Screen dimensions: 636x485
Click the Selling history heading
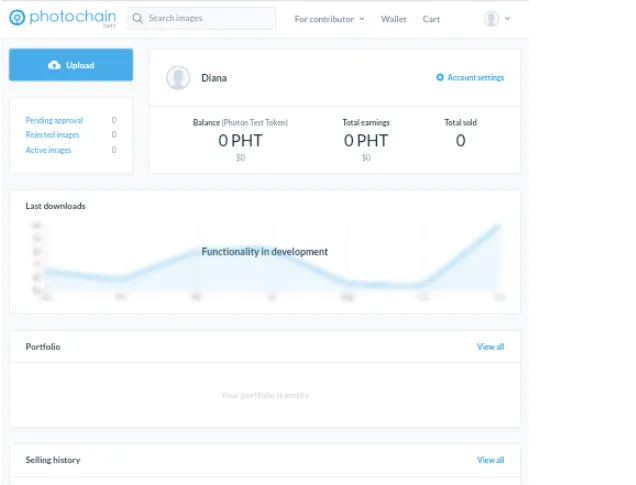tap(53, 460)
